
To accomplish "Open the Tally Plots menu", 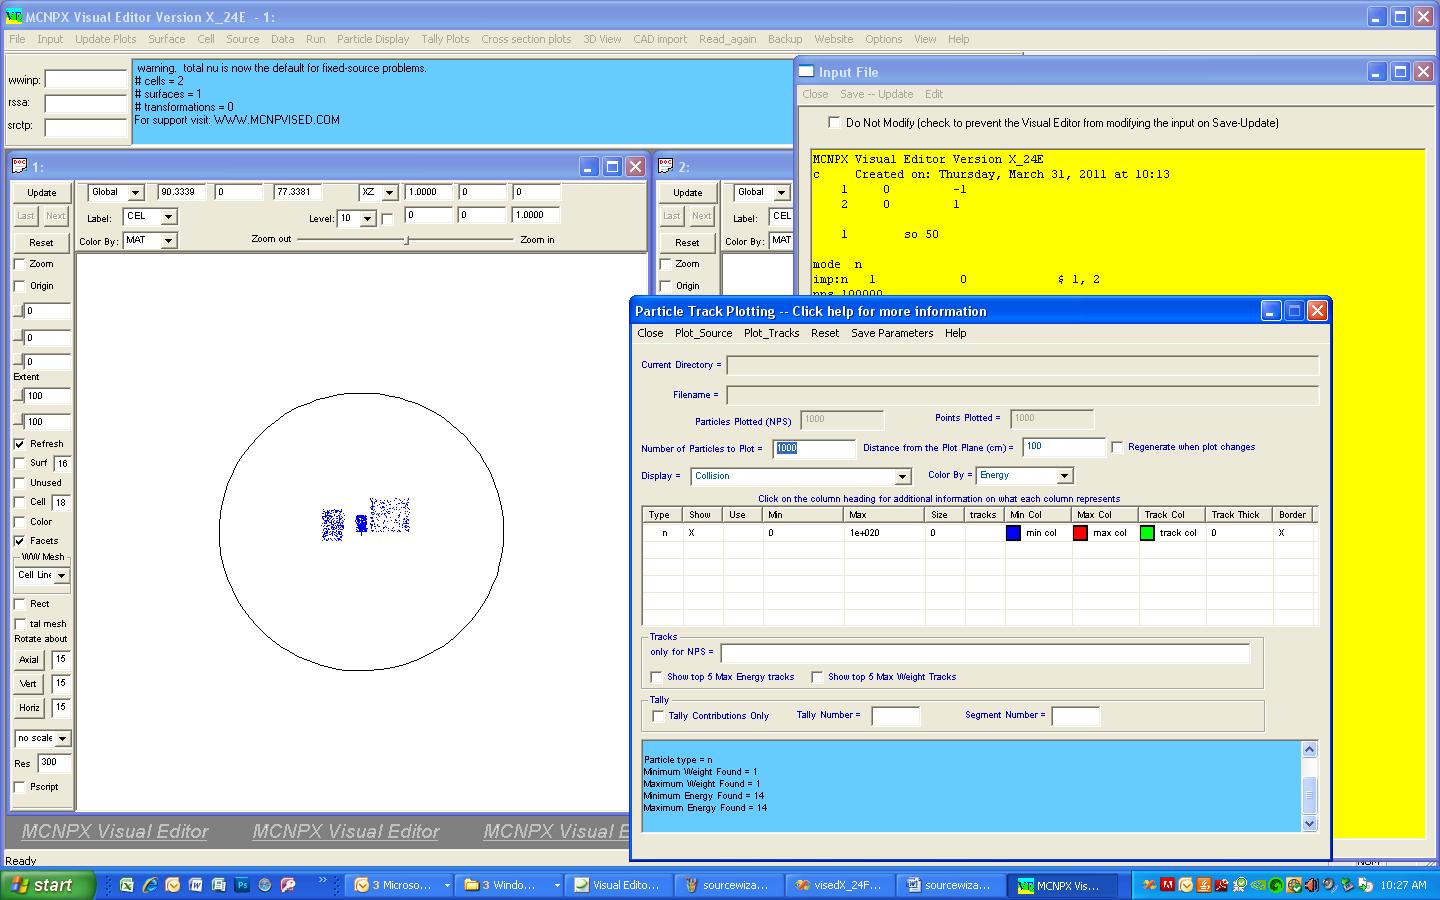I will point(445,39).
